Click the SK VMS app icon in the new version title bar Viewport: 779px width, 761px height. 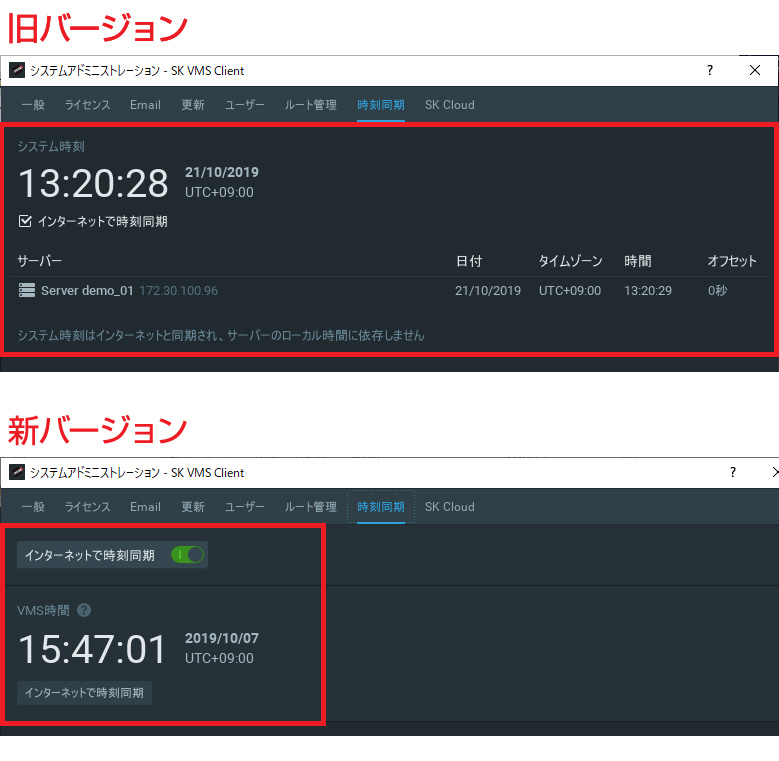pyautogui.click(x=17, y=472)
